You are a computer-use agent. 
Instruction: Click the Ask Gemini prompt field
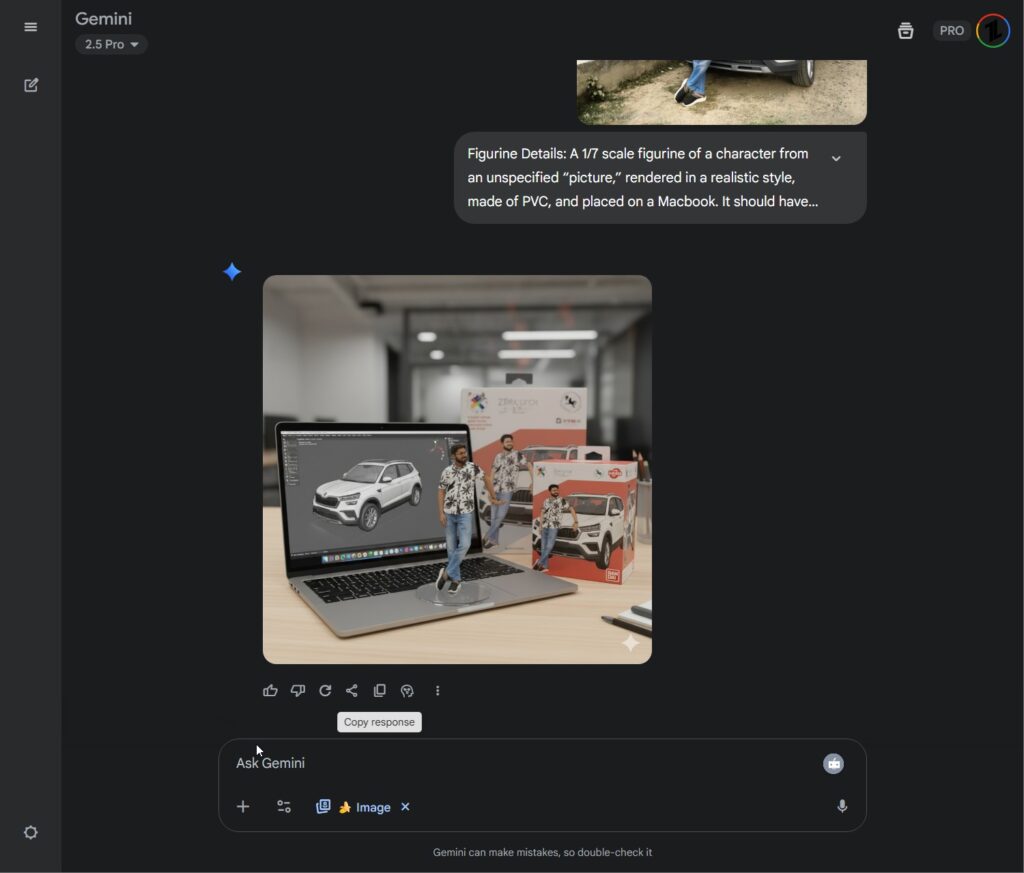coord(500,763)
